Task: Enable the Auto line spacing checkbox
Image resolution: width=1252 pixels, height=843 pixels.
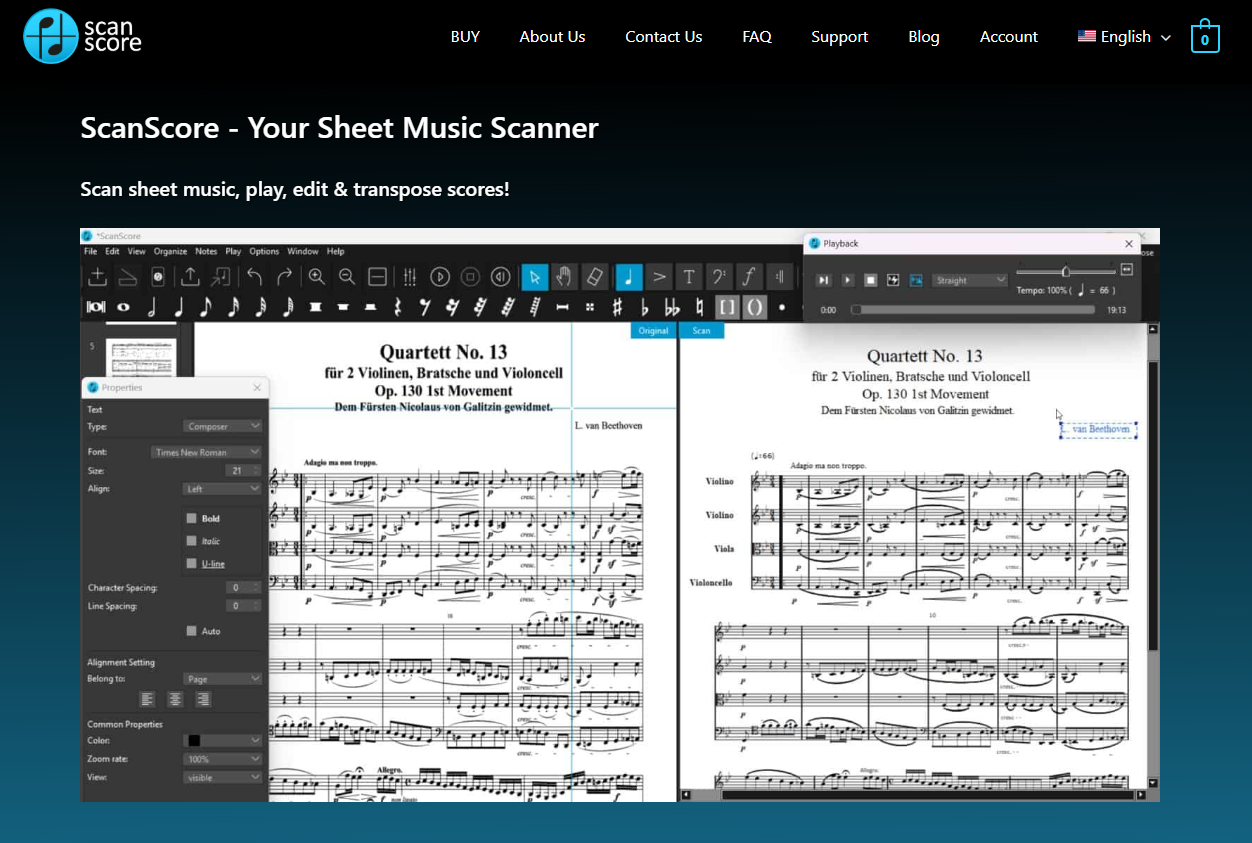Action: pyautogui.click(x=192, y=631)
